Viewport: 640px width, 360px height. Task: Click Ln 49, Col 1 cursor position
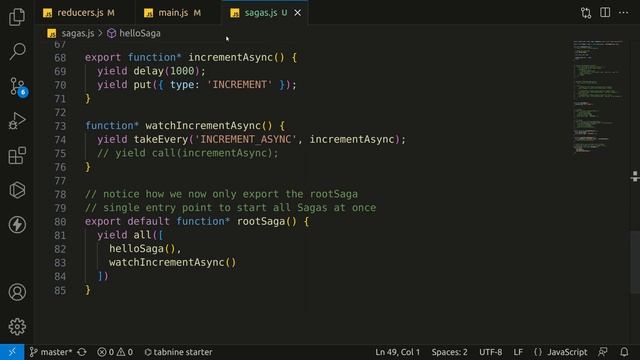(397, 352)
